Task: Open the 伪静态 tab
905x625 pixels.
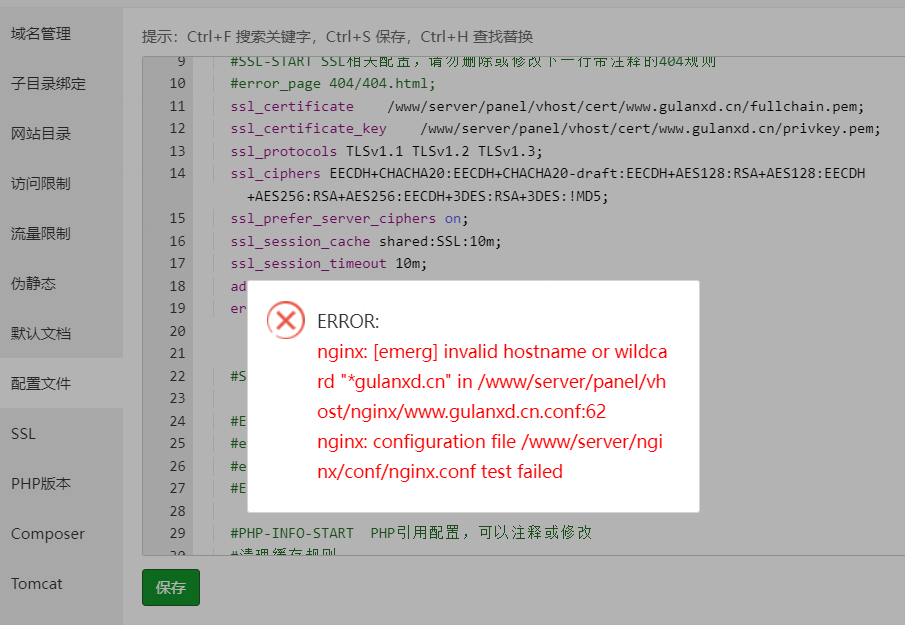Action: click(x=33, y=283)
